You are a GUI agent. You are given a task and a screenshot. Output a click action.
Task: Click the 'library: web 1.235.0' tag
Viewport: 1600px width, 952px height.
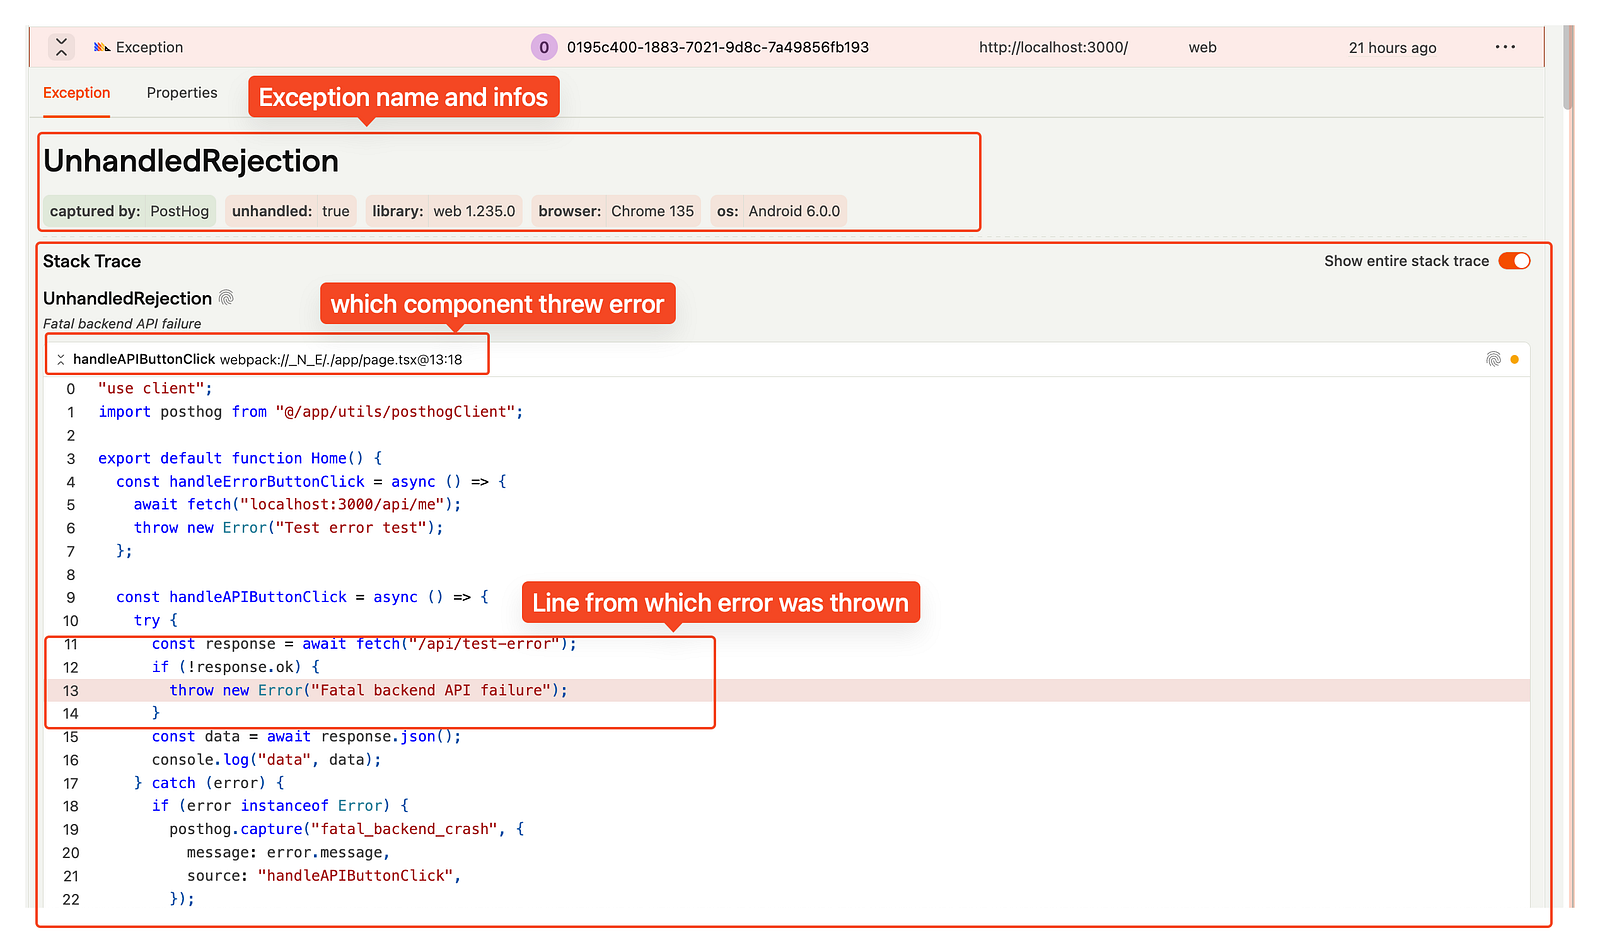click(x=444, y=211)
